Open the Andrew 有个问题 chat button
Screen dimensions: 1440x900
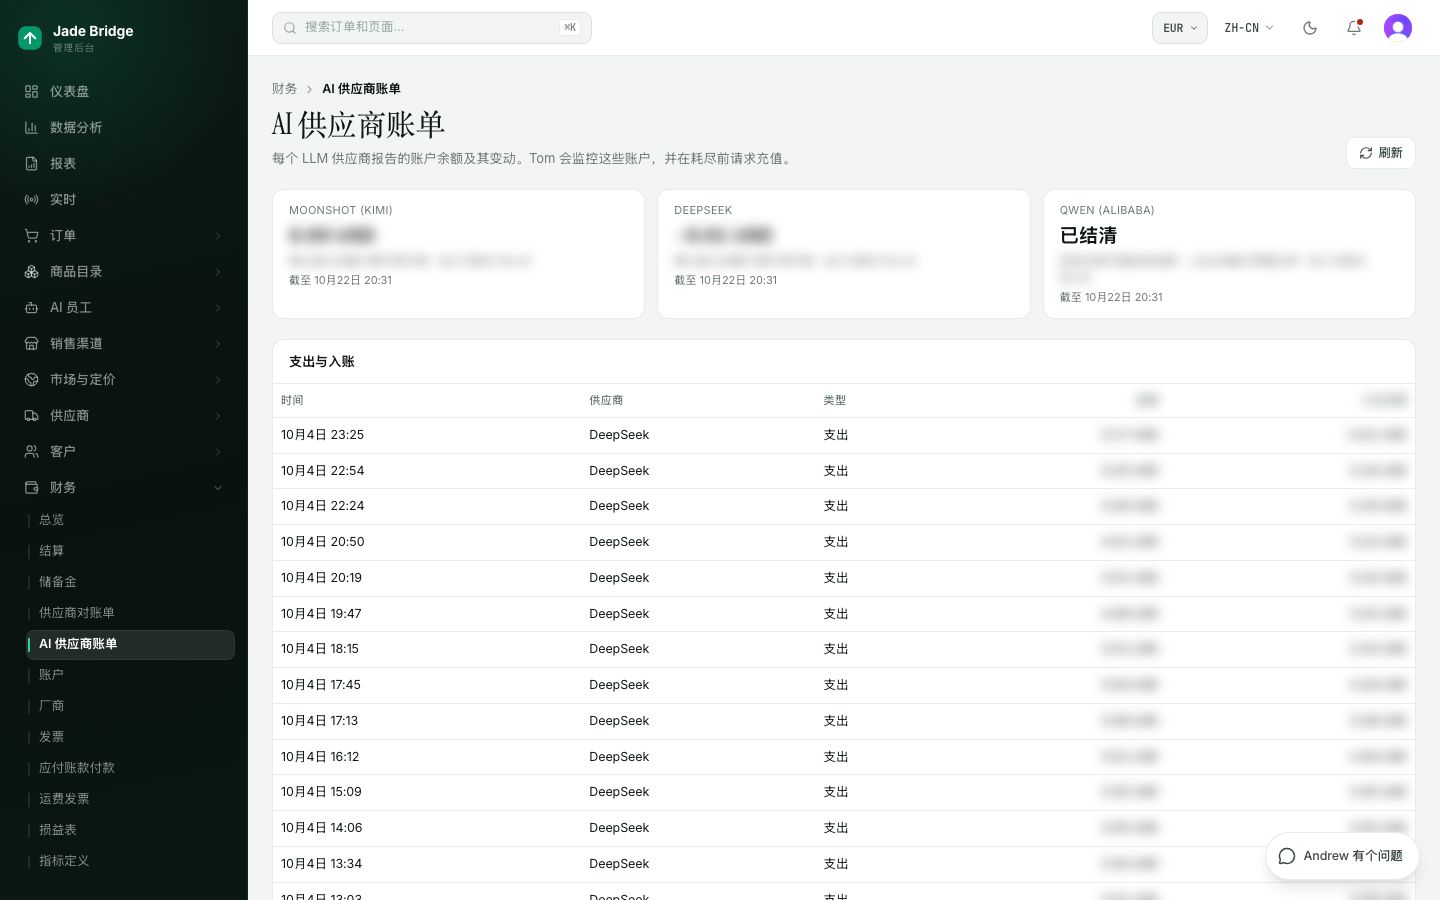click(x=1342, y=856)
